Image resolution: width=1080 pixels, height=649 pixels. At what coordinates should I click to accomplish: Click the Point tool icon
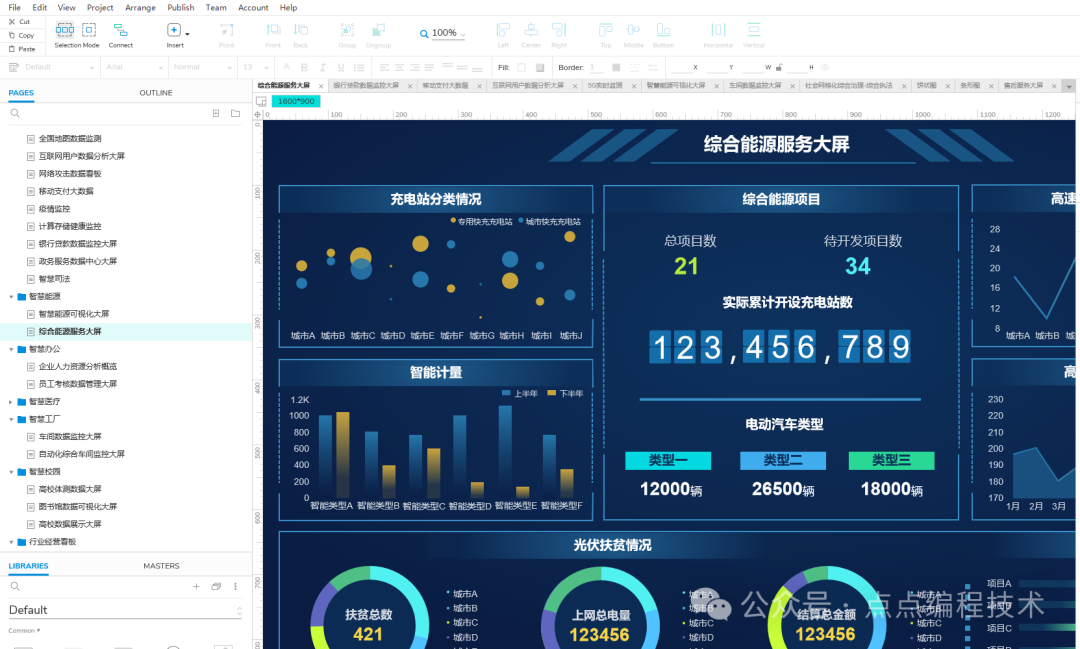click(226, 30)
